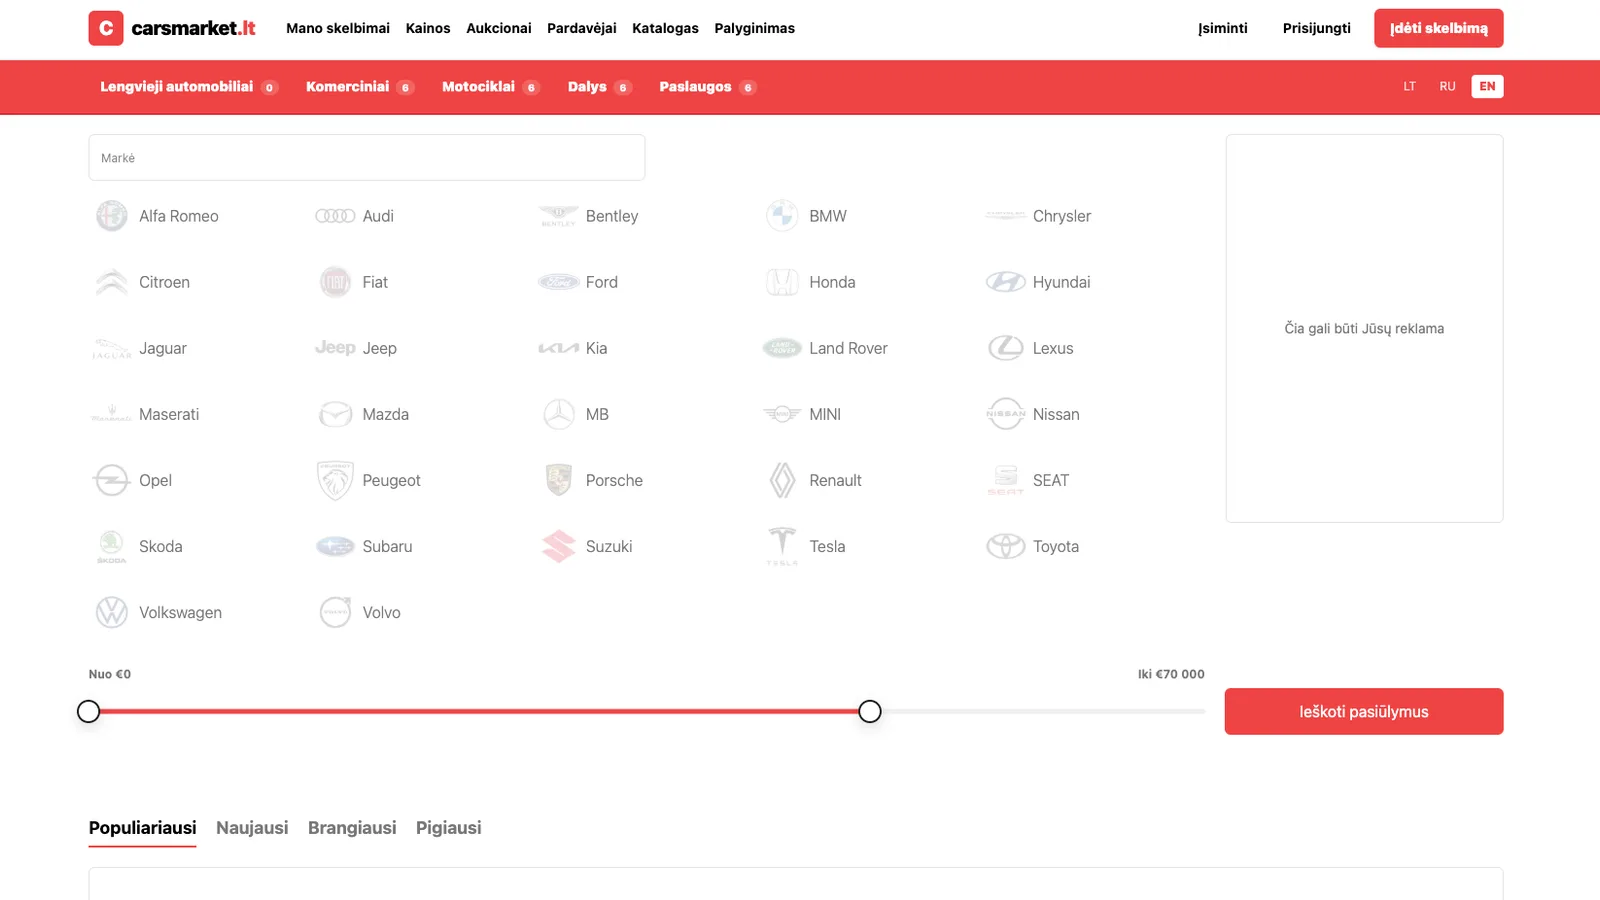Click the Įdėti skelbimą button
The height and width of the screenshot is (900, 1600).
pyautogui.click(x=1438, y=28)
